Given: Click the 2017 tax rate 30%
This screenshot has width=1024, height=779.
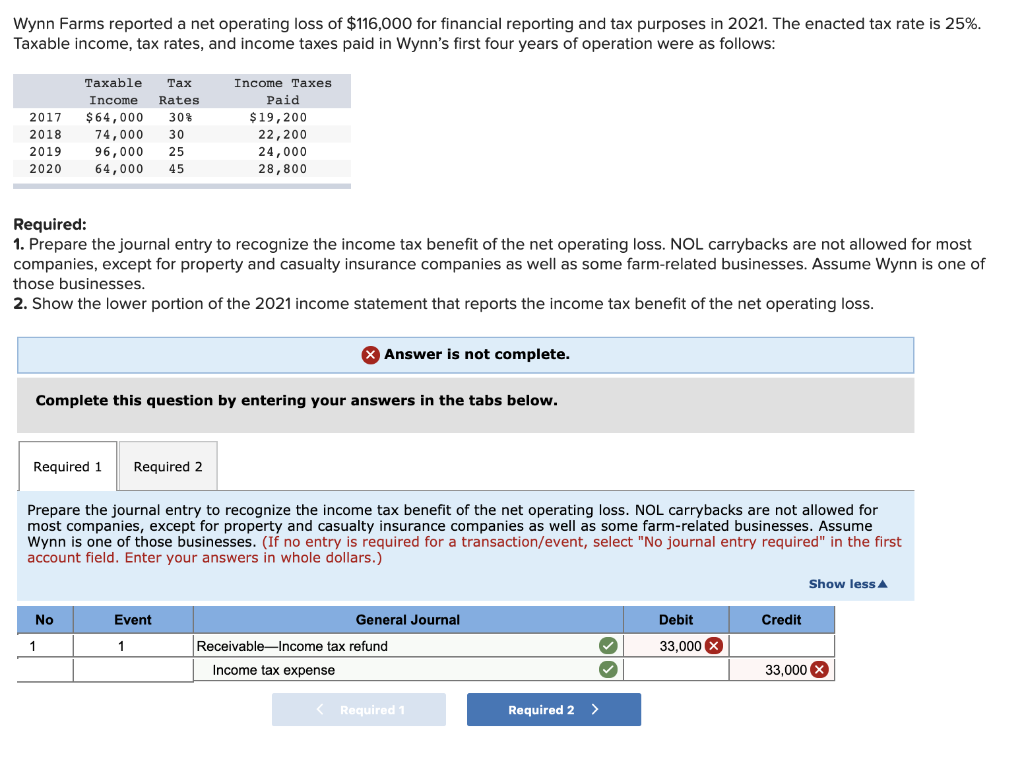Looking at the screenshot, I should [x=180, y=118].
